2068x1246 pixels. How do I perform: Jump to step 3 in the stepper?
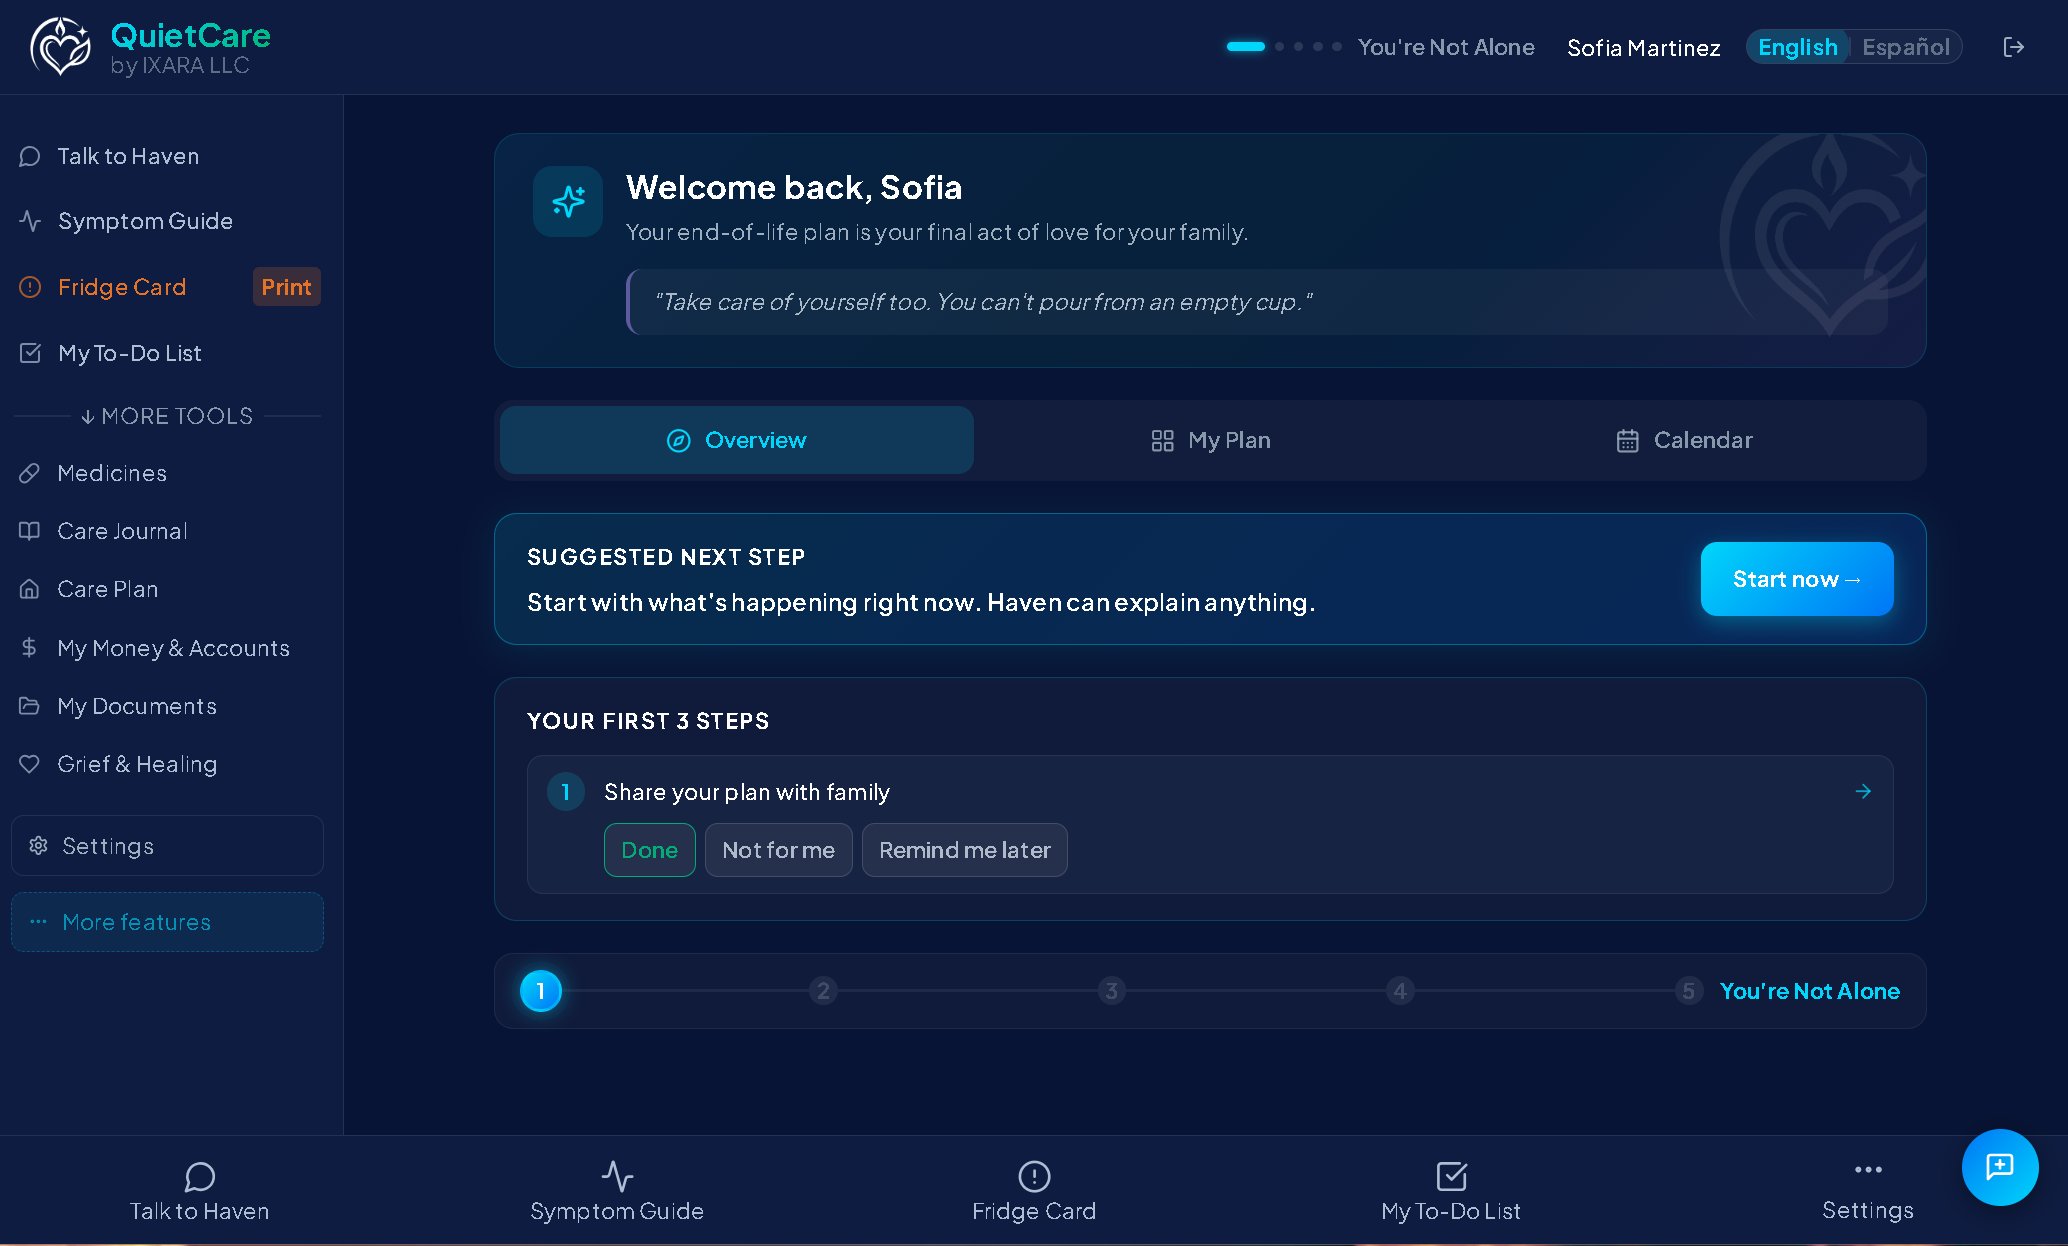[x=1111, y=991]
